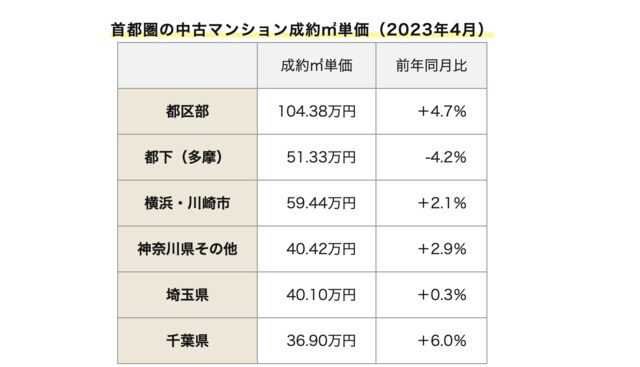Viewport: 640px width, 367px height.
Task: Click the 神奈川県その他 row label
Action: click(187, 249)
